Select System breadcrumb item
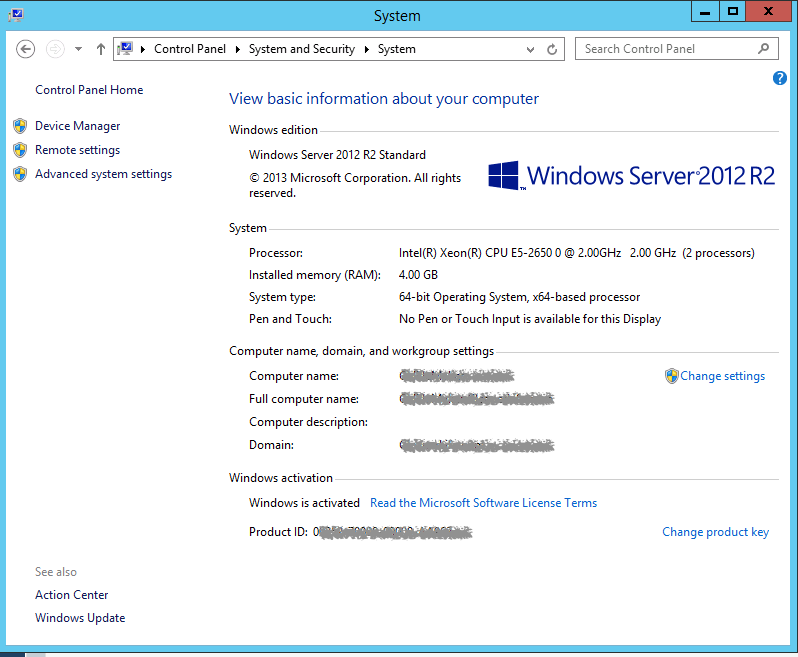The image size is (798, 657). tap(397, 49)
